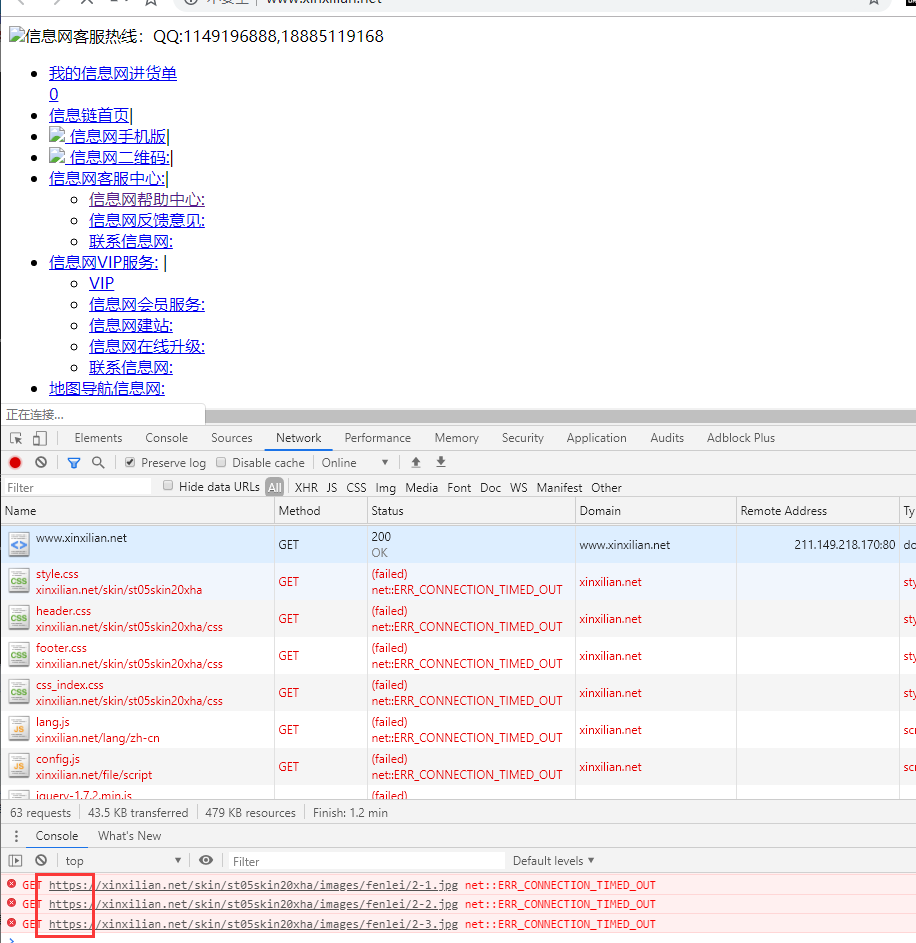Create live expression with eye icon
Viewport: 916px width, 943px height.
coord(206,861)
